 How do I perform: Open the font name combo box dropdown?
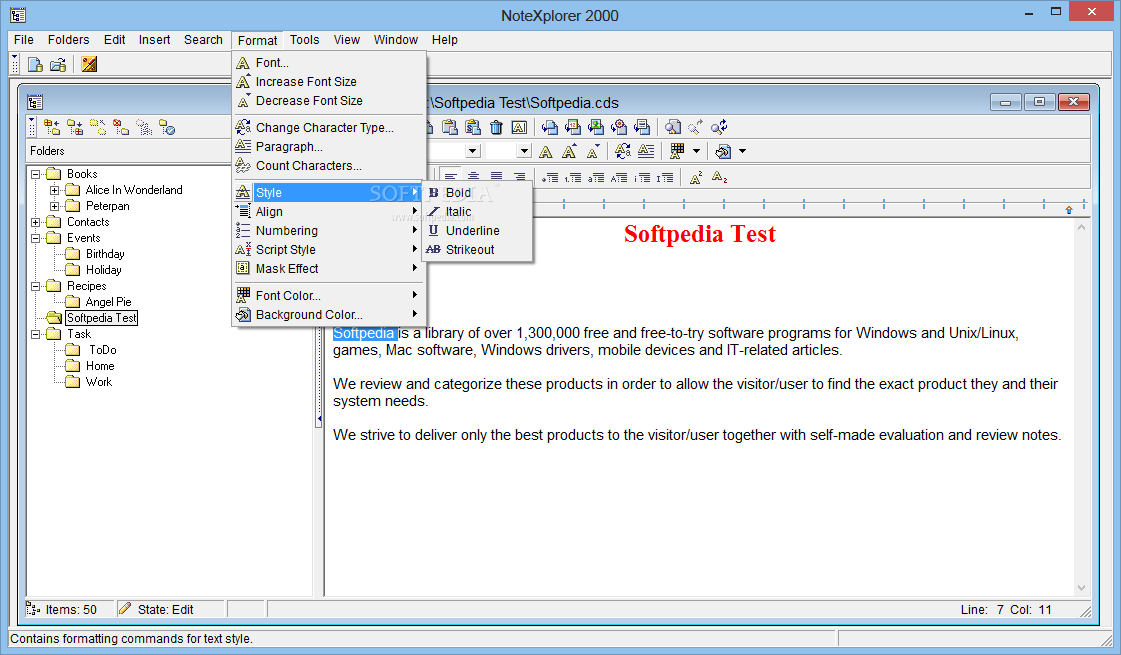click(473, 151)
